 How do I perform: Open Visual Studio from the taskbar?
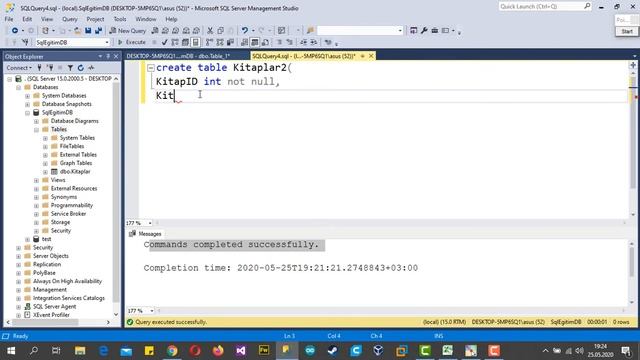tap(241, 351)
